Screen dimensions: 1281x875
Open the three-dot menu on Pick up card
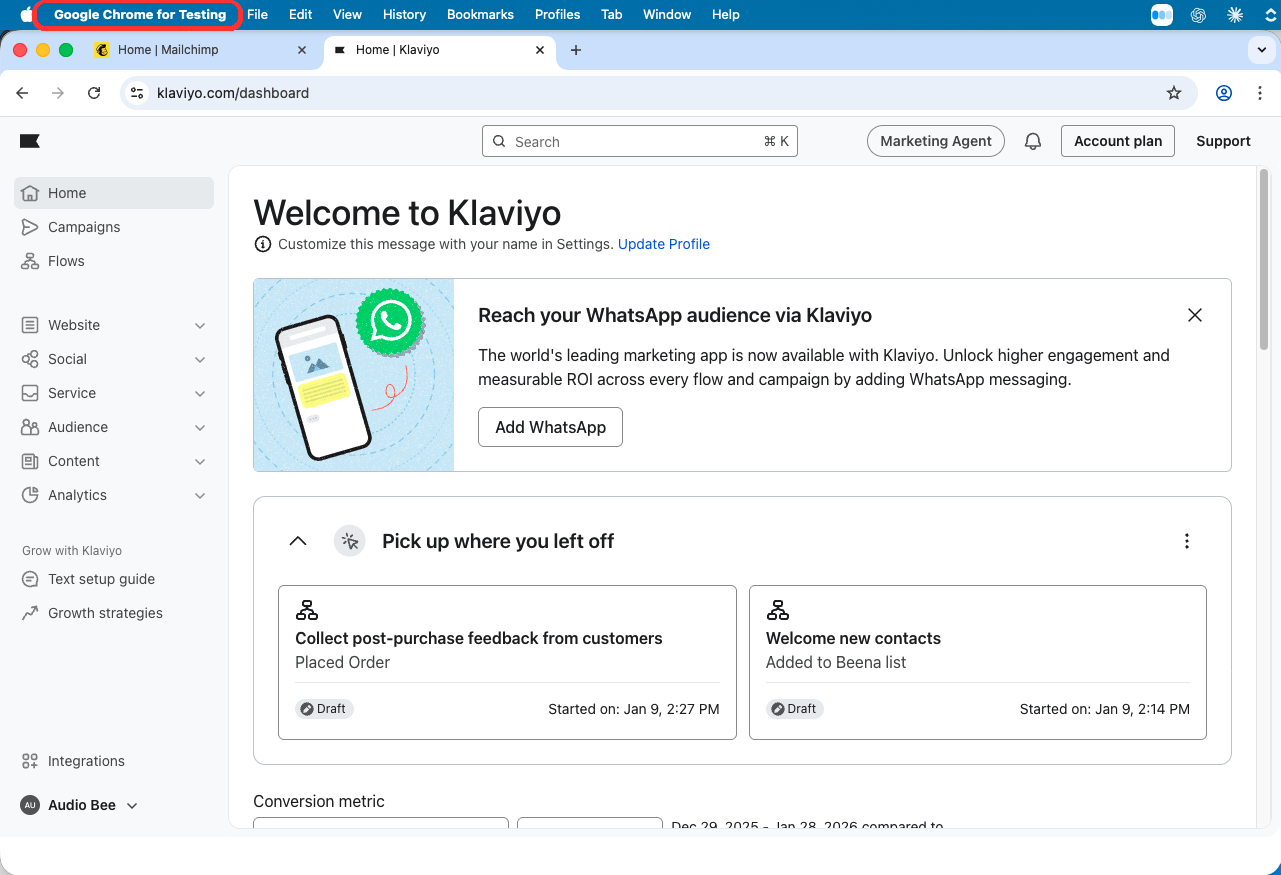1186,540
